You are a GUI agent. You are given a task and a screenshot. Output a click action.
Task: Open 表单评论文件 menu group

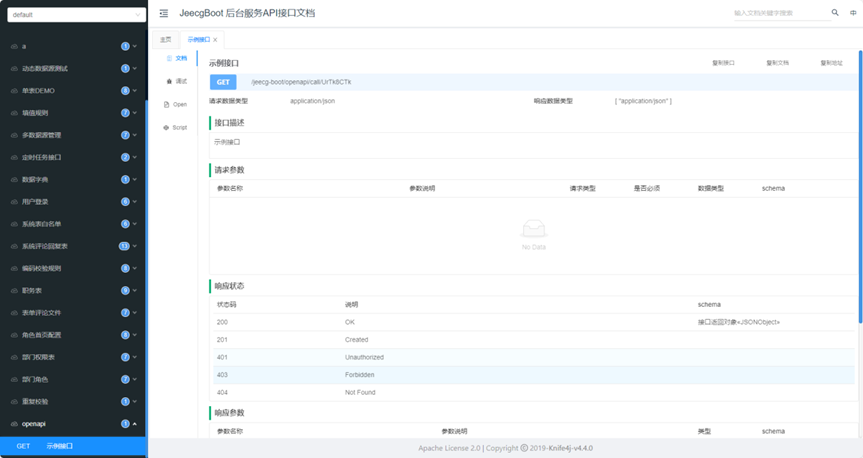73,313
